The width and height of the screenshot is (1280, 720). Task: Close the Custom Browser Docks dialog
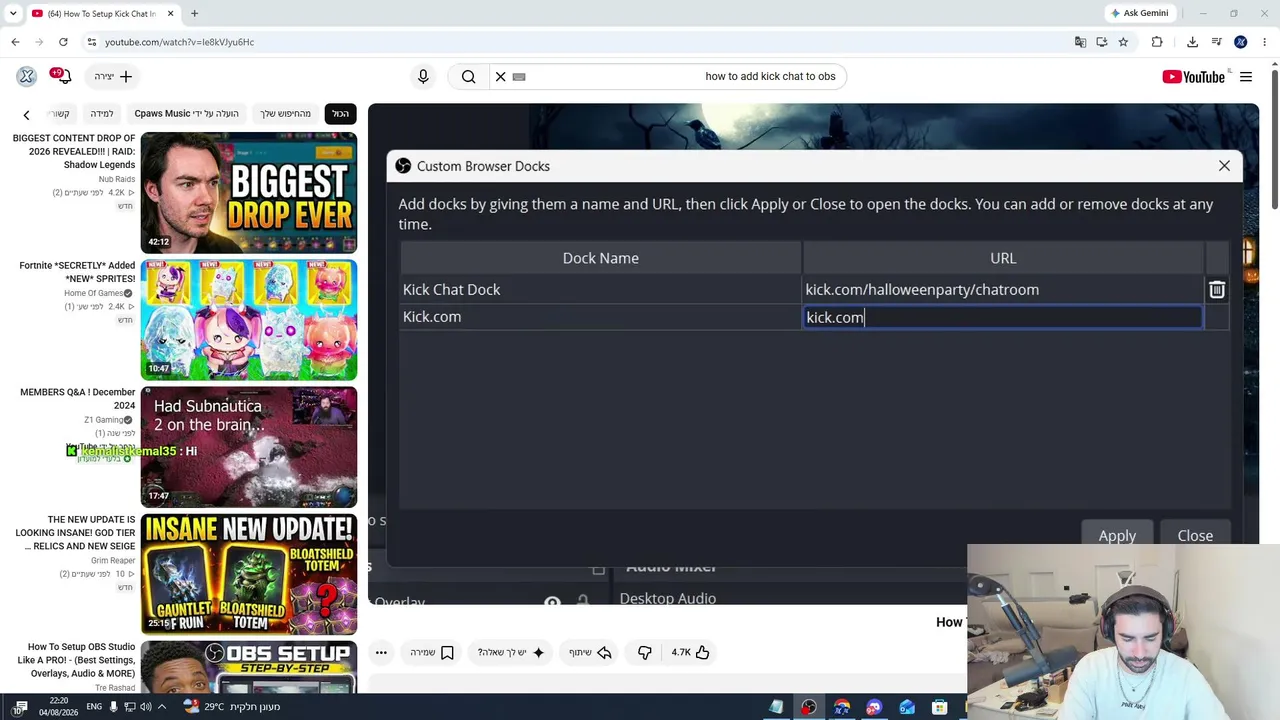[x=1224, y=166]
